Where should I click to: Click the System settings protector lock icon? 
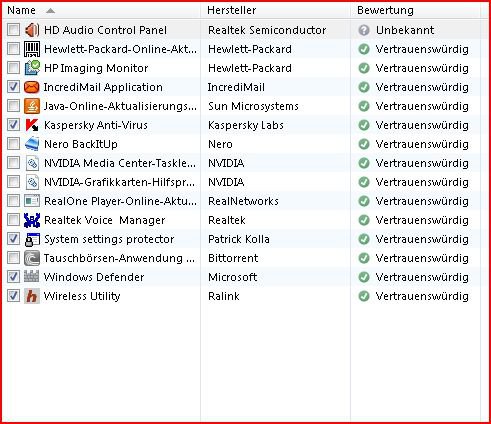click(32, 239)
